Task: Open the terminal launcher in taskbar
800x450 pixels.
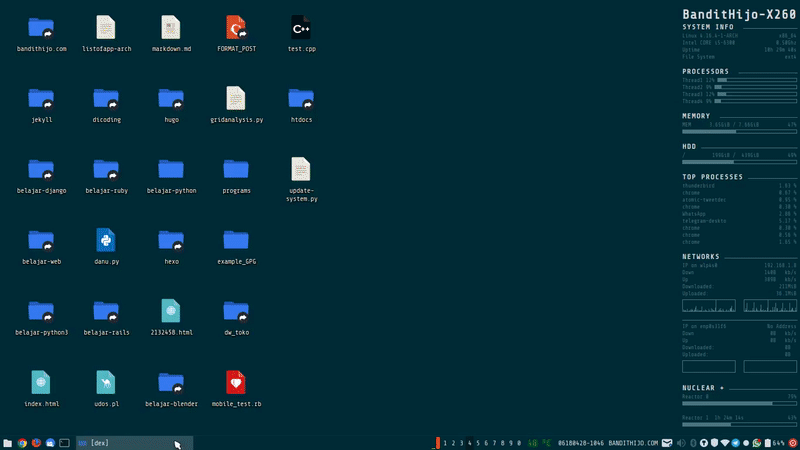Action: point(64,442)
